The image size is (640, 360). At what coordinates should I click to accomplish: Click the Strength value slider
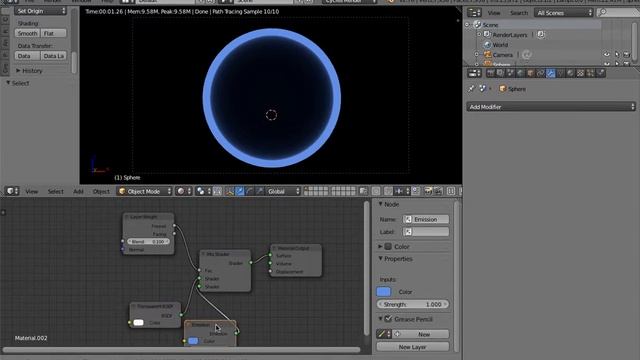pos(413,304)
